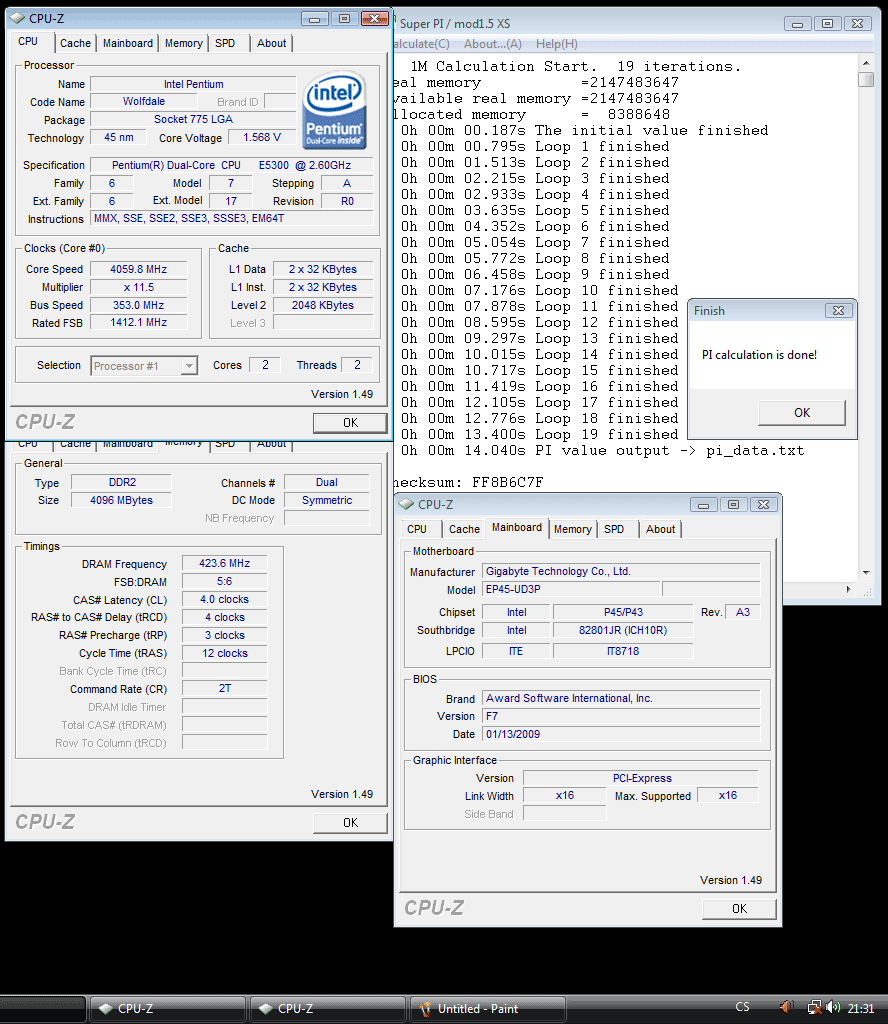Open the Cache tab in top CPU-Z window
The image size is (888, 1024).
click(75, 43)
